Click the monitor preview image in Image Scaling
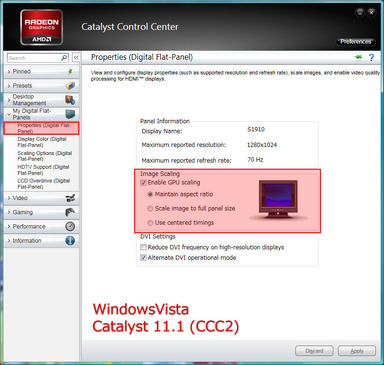This screenshot has height=365, width=384. pyautogui.click(x=278, y=199)
